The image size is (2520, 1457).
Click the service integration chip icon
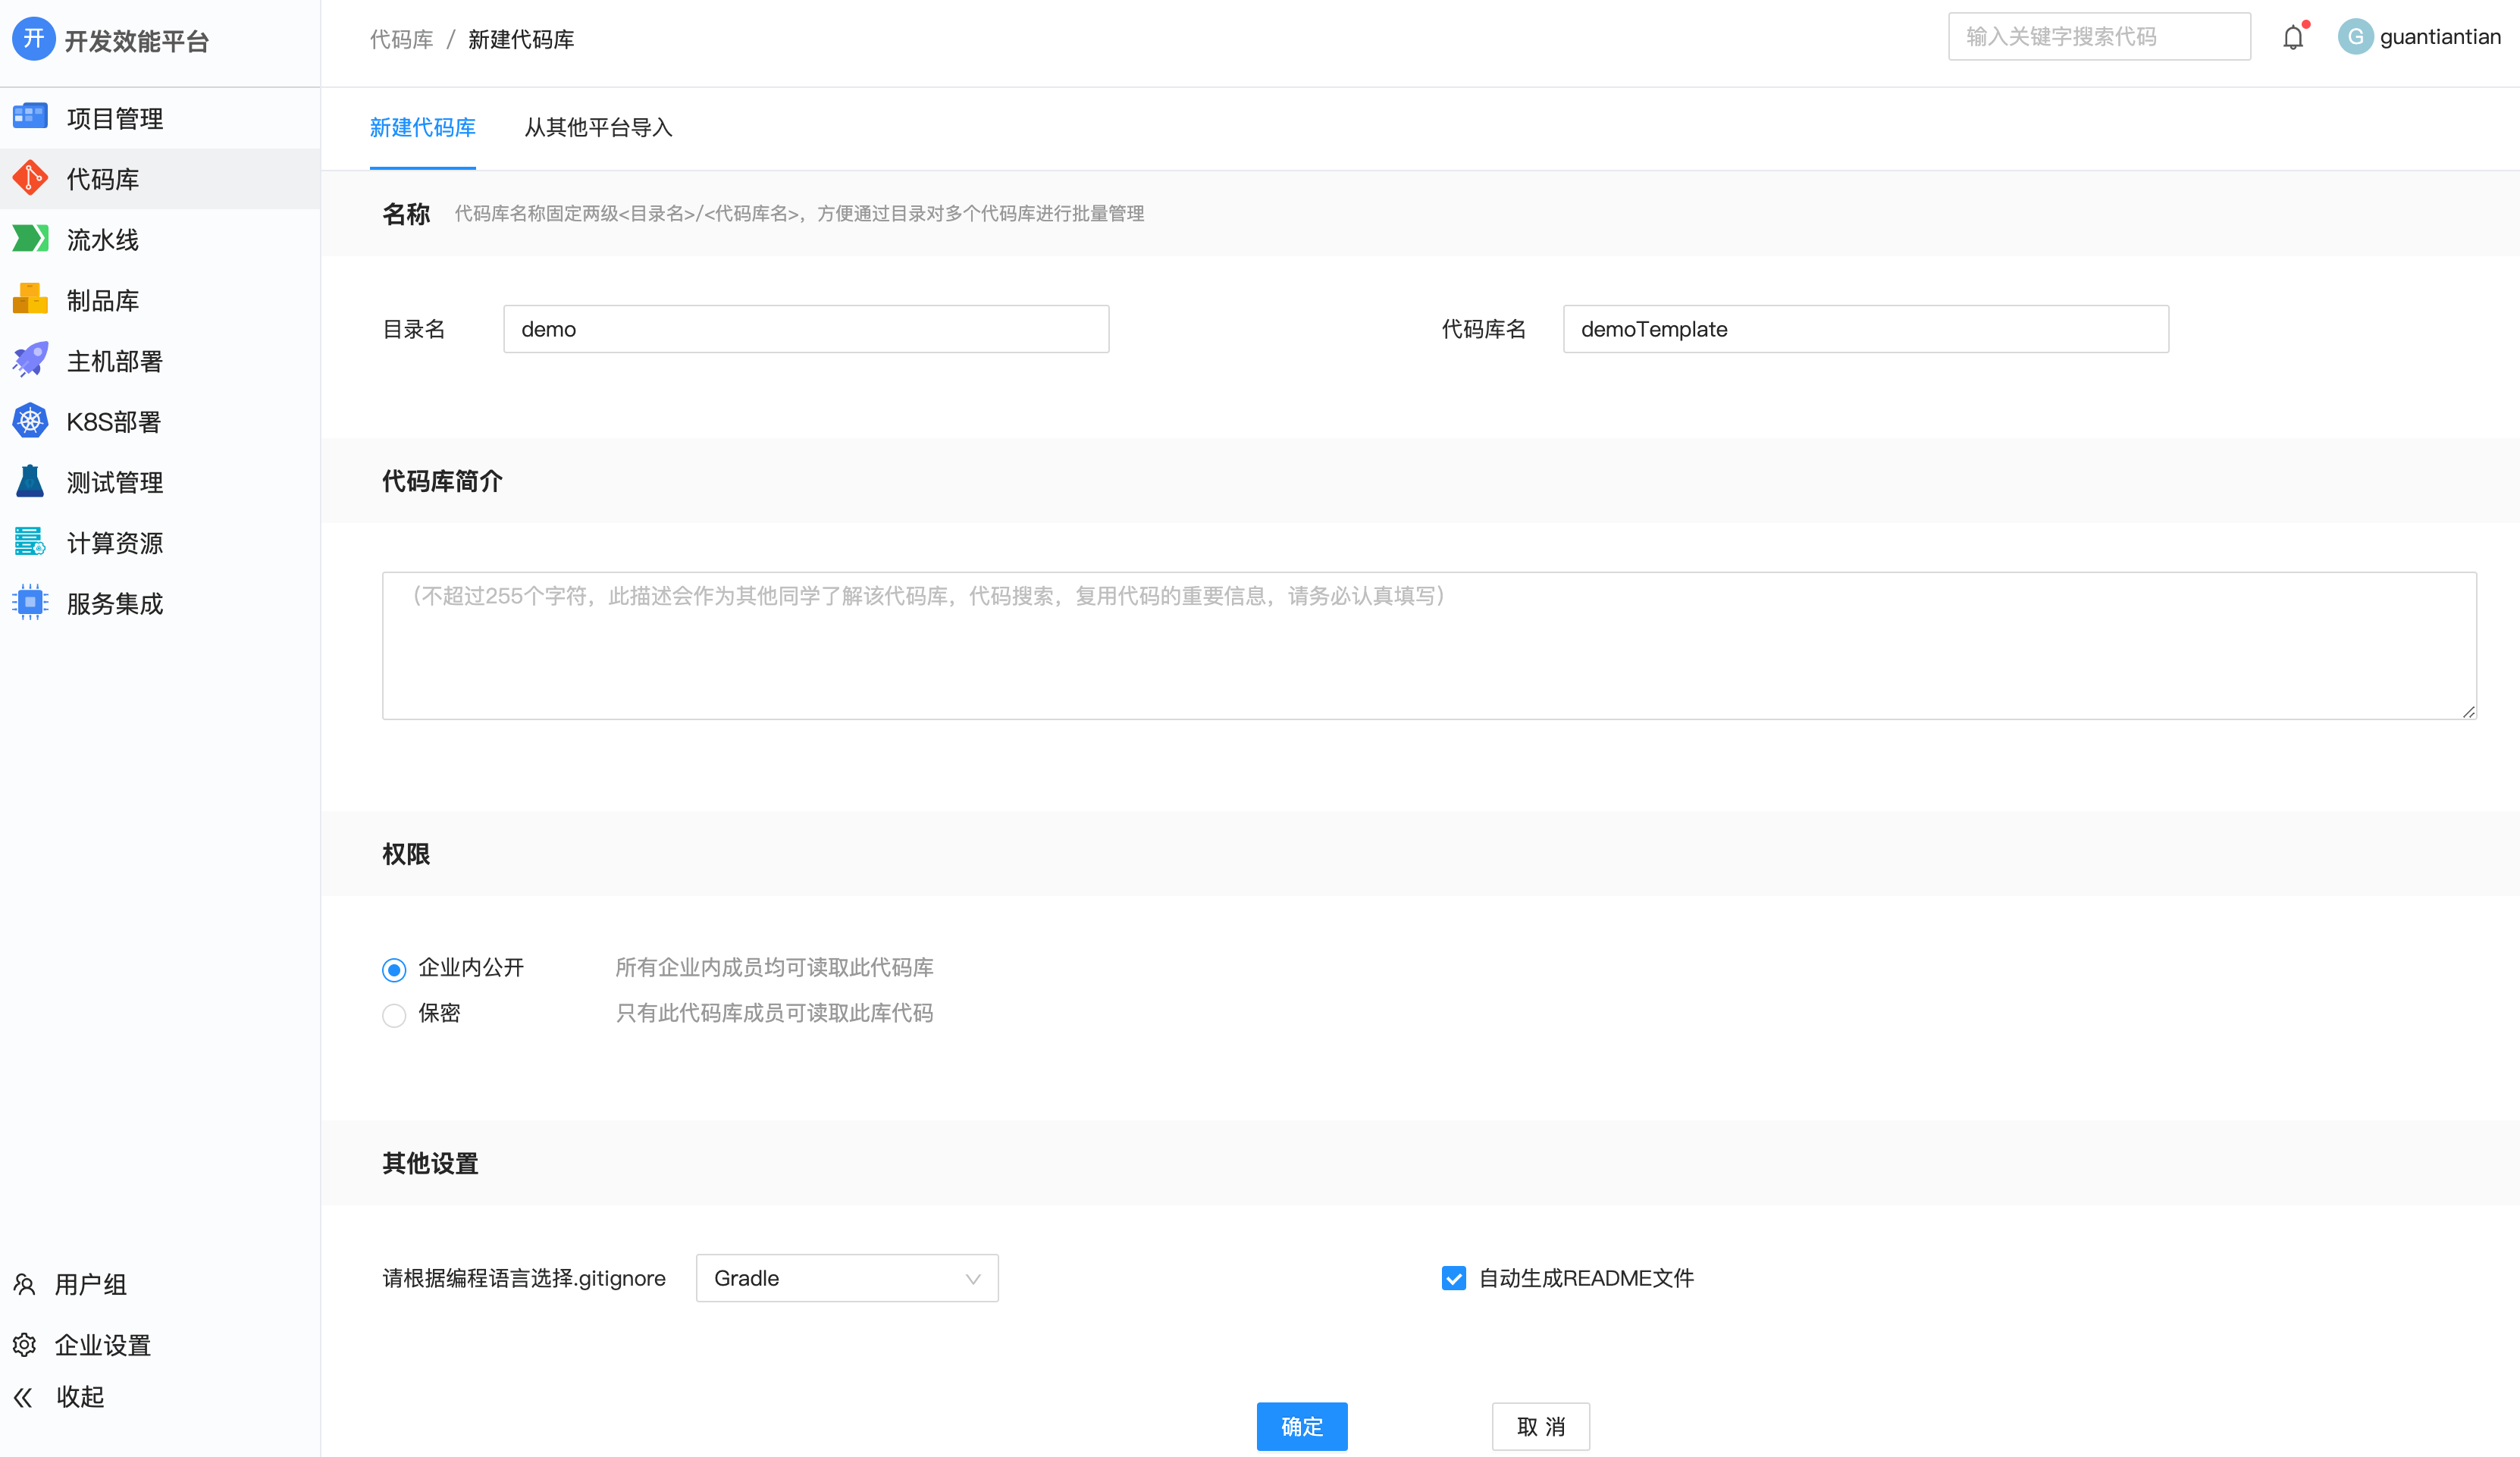tap(30, 603)
